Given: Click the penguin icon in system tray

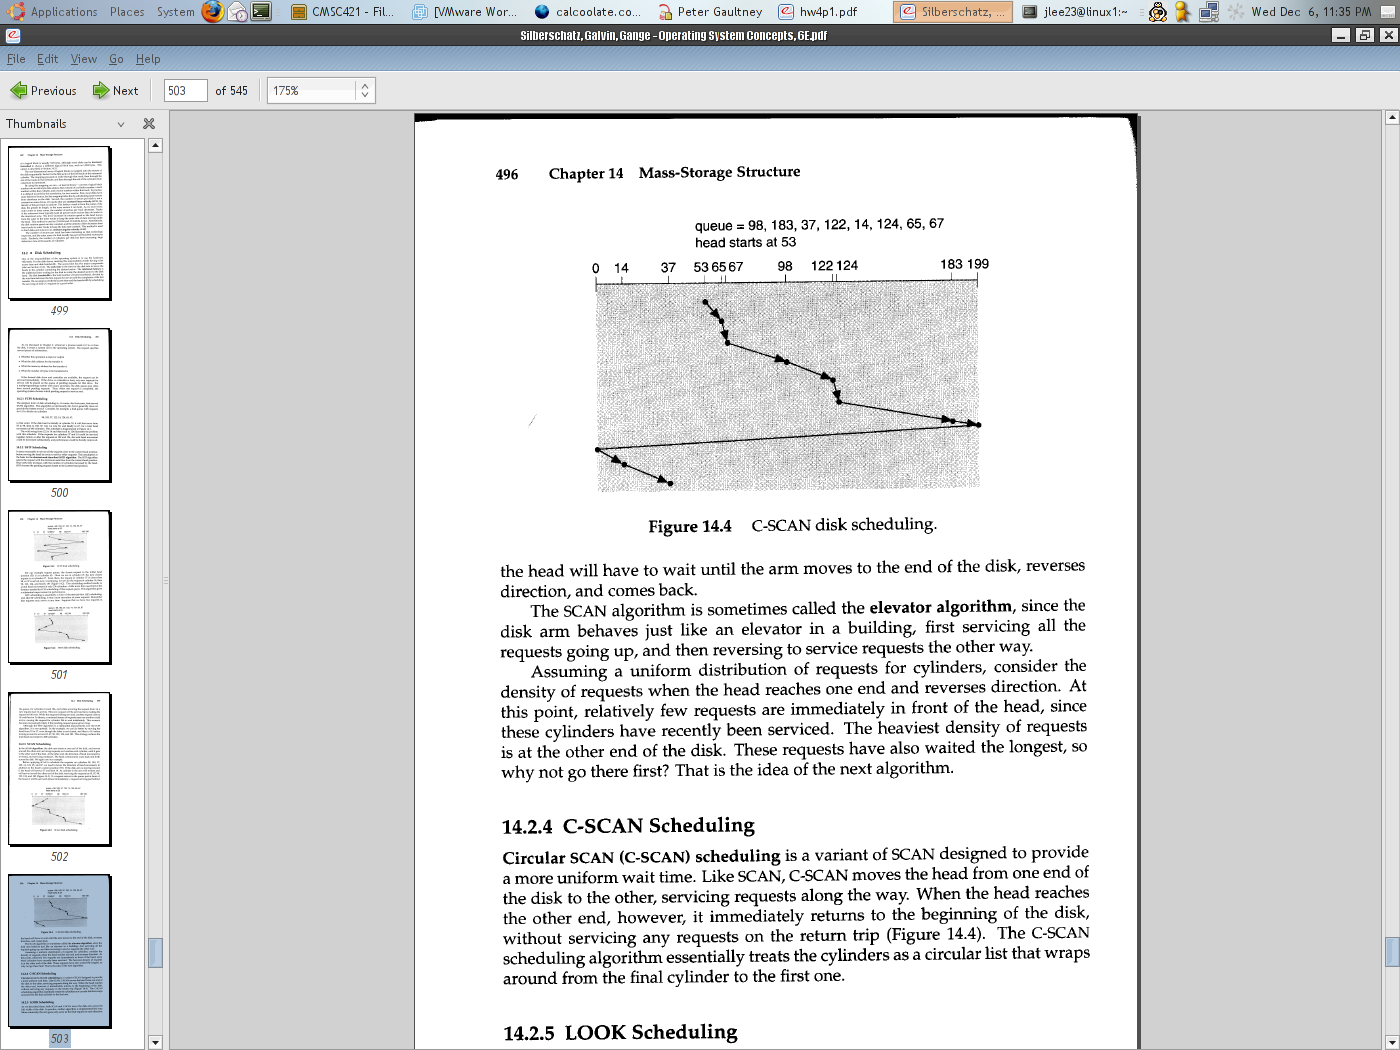Looking at the screenshot, I should (1157, 12).
